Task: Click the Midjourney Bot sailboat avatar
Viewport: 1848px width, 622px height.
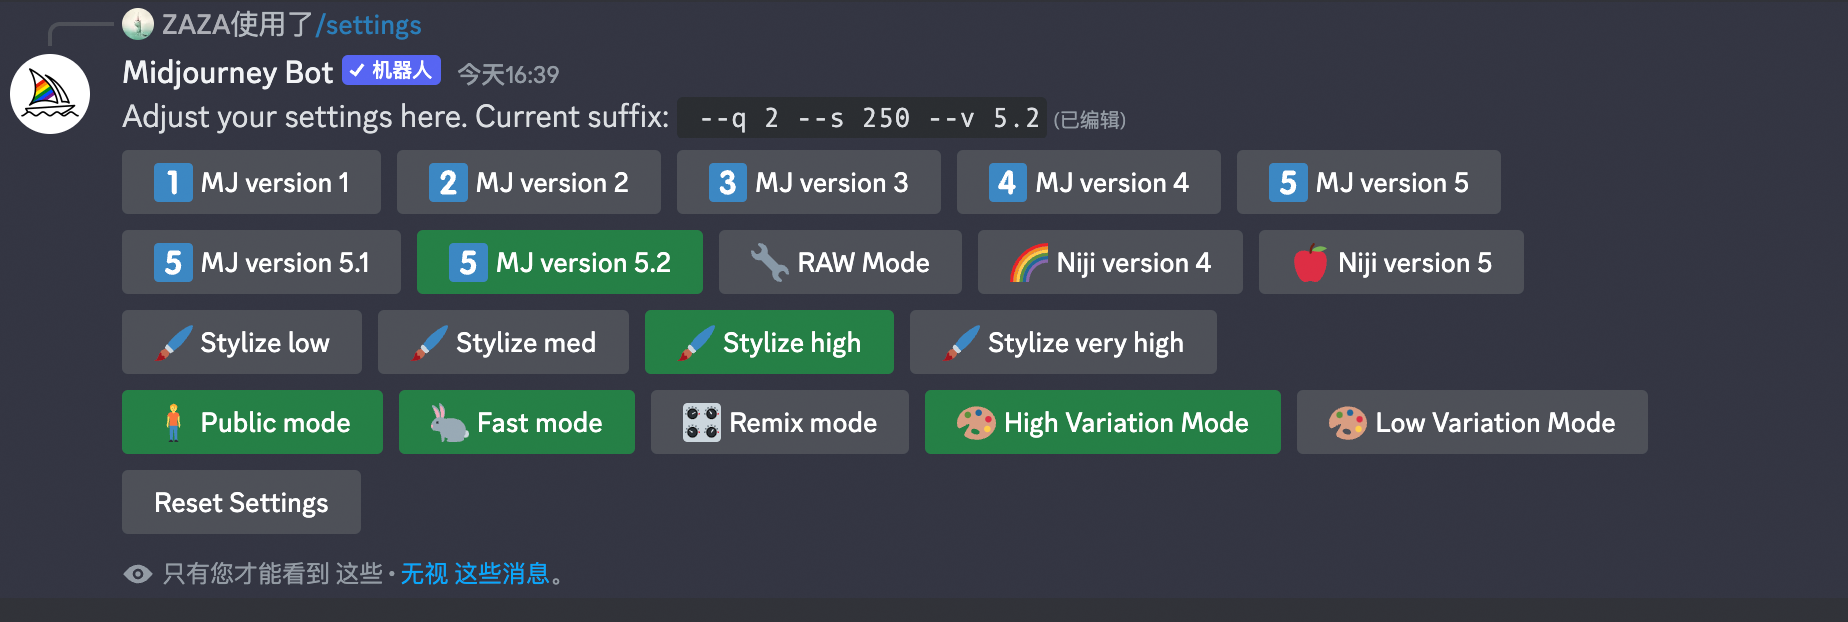Action: click(50, 94)
